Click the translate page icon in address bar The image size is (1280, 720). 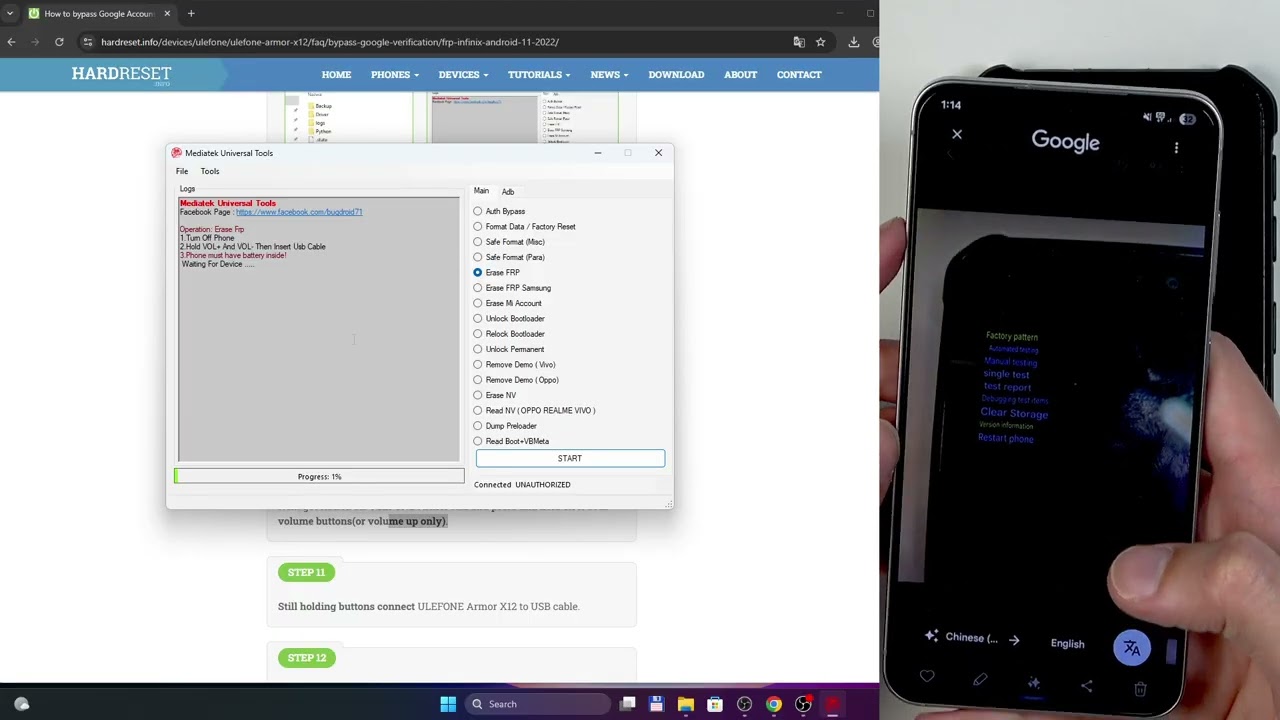click(799, 42)
